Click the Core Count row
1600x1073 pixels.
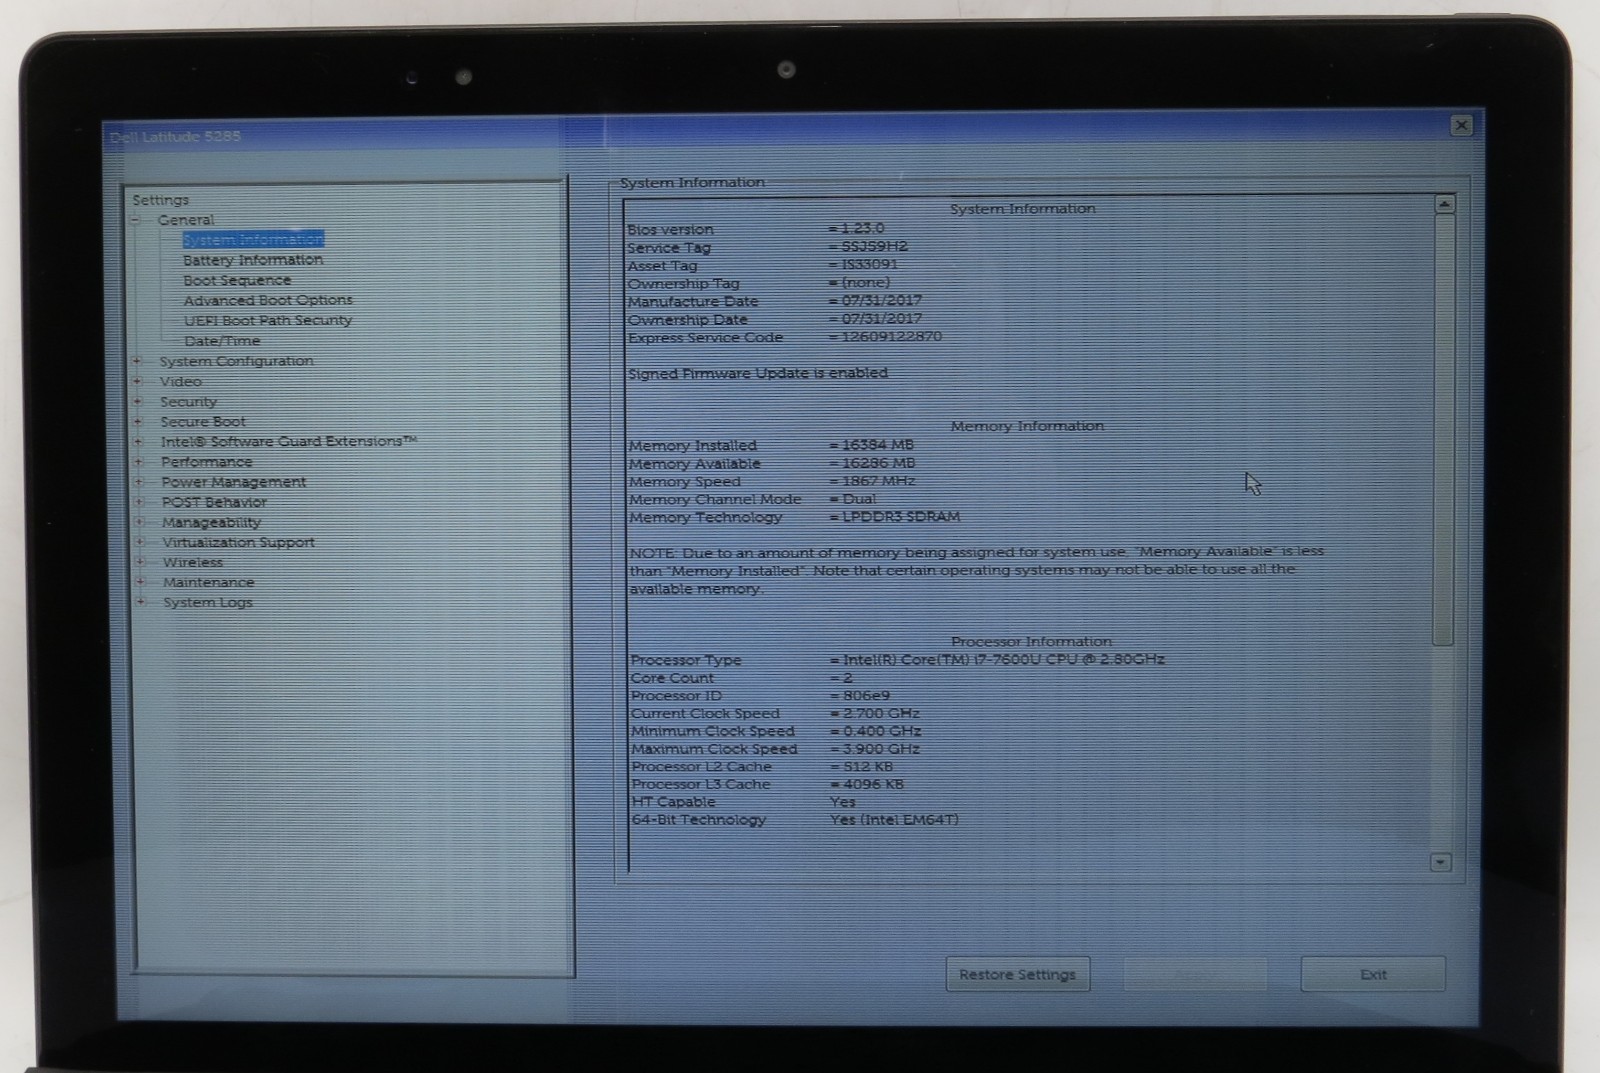coord(742,678)
